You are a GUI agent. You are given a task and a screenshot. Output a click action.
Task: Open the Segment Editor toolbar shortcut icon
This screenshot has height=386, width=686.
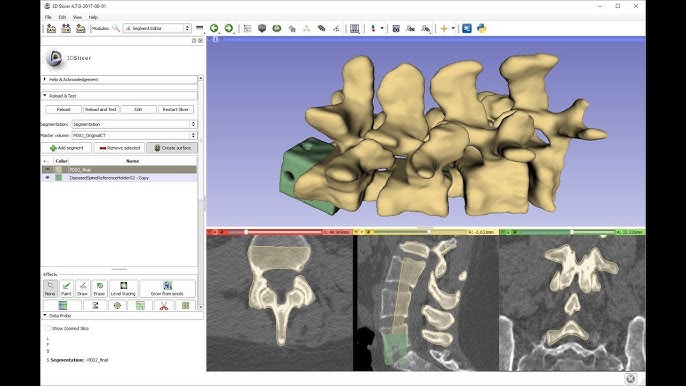336,28
